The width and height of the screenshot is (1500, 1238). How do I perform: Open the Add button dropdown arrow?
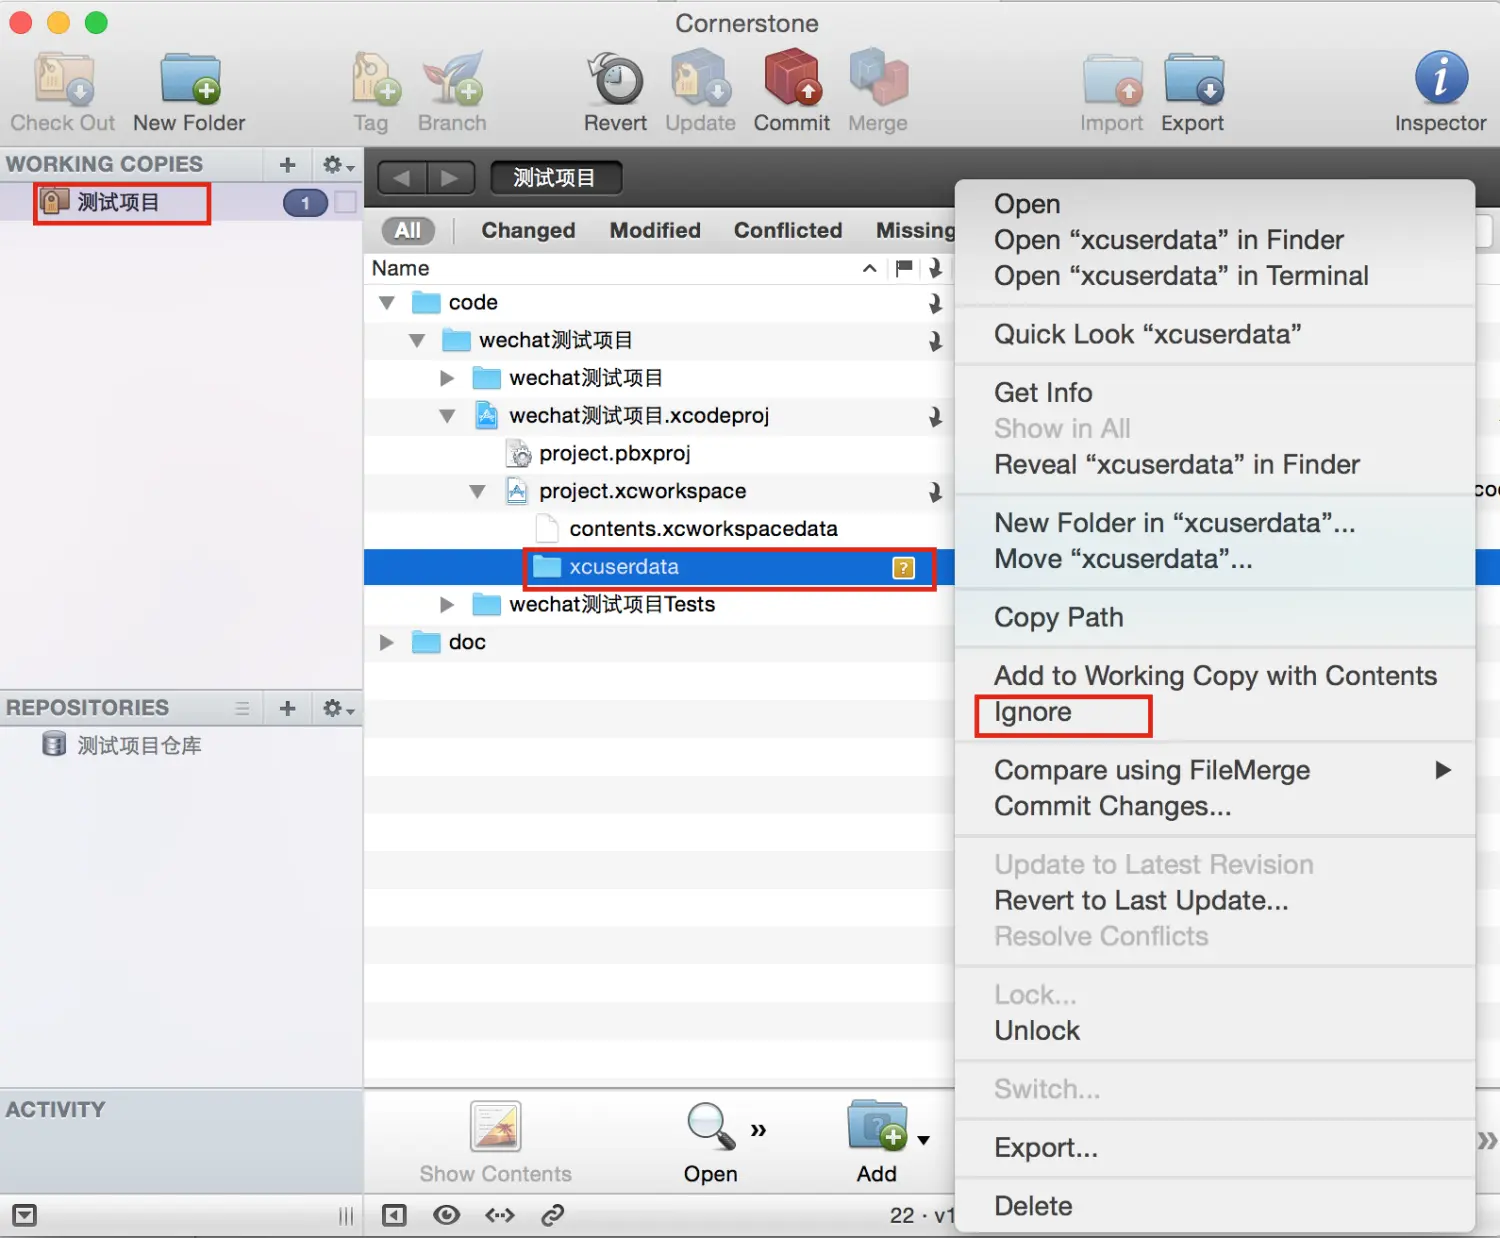coord(923,1140)
